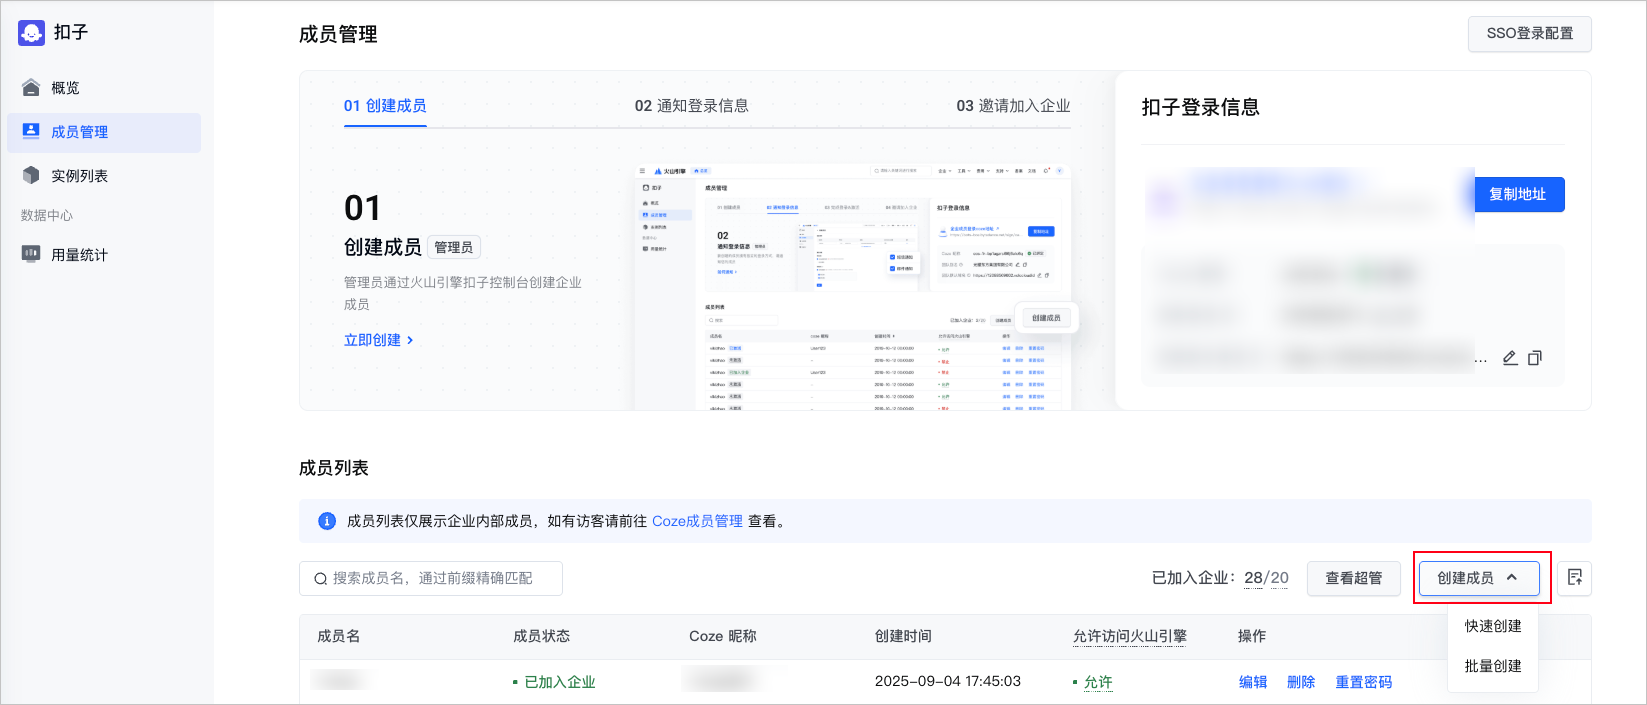Open the Coze成员管理 link
The width and height of the screenshot is (1647, 705).
pyautogui.click(x=697, y=521)
